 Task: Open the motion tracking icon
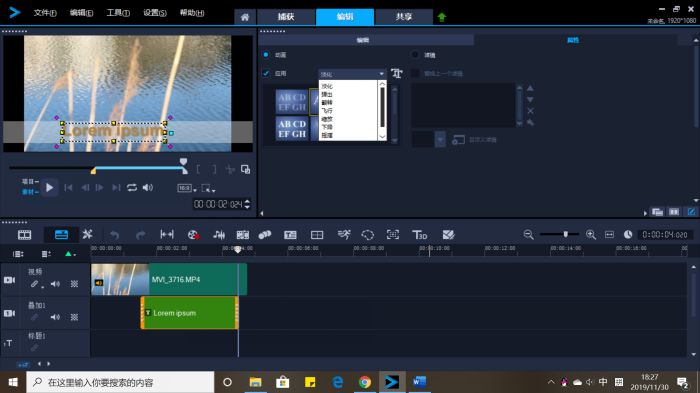pyautogui.click(x=265, y=234)
